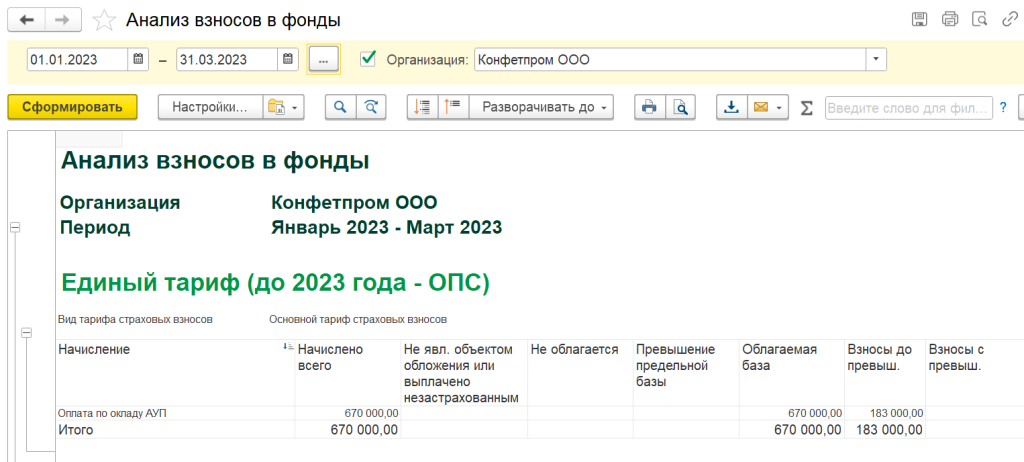The height and width of the screenshot is (462, 1024).
Task: Click the period selection ellipsis button
Action: (323, 59)
